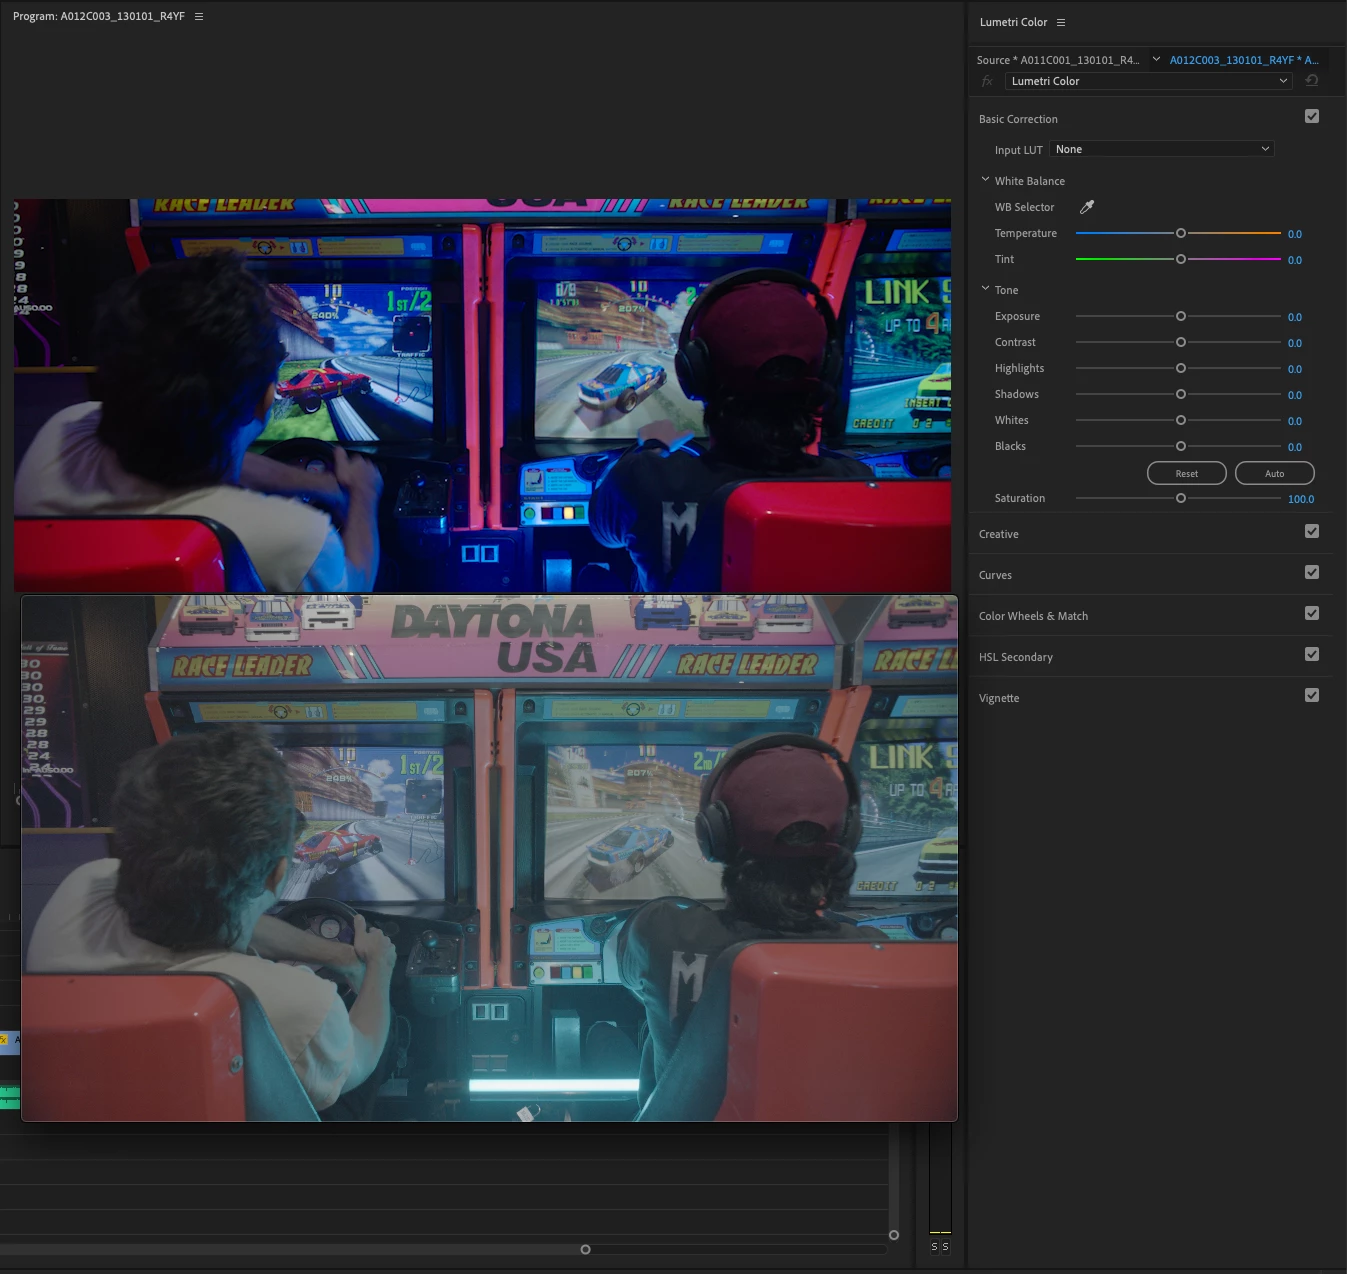Viewport: 1347px width, 1274px height.
Task: Click the Reset tone button
Action: tap(1187, 473)
